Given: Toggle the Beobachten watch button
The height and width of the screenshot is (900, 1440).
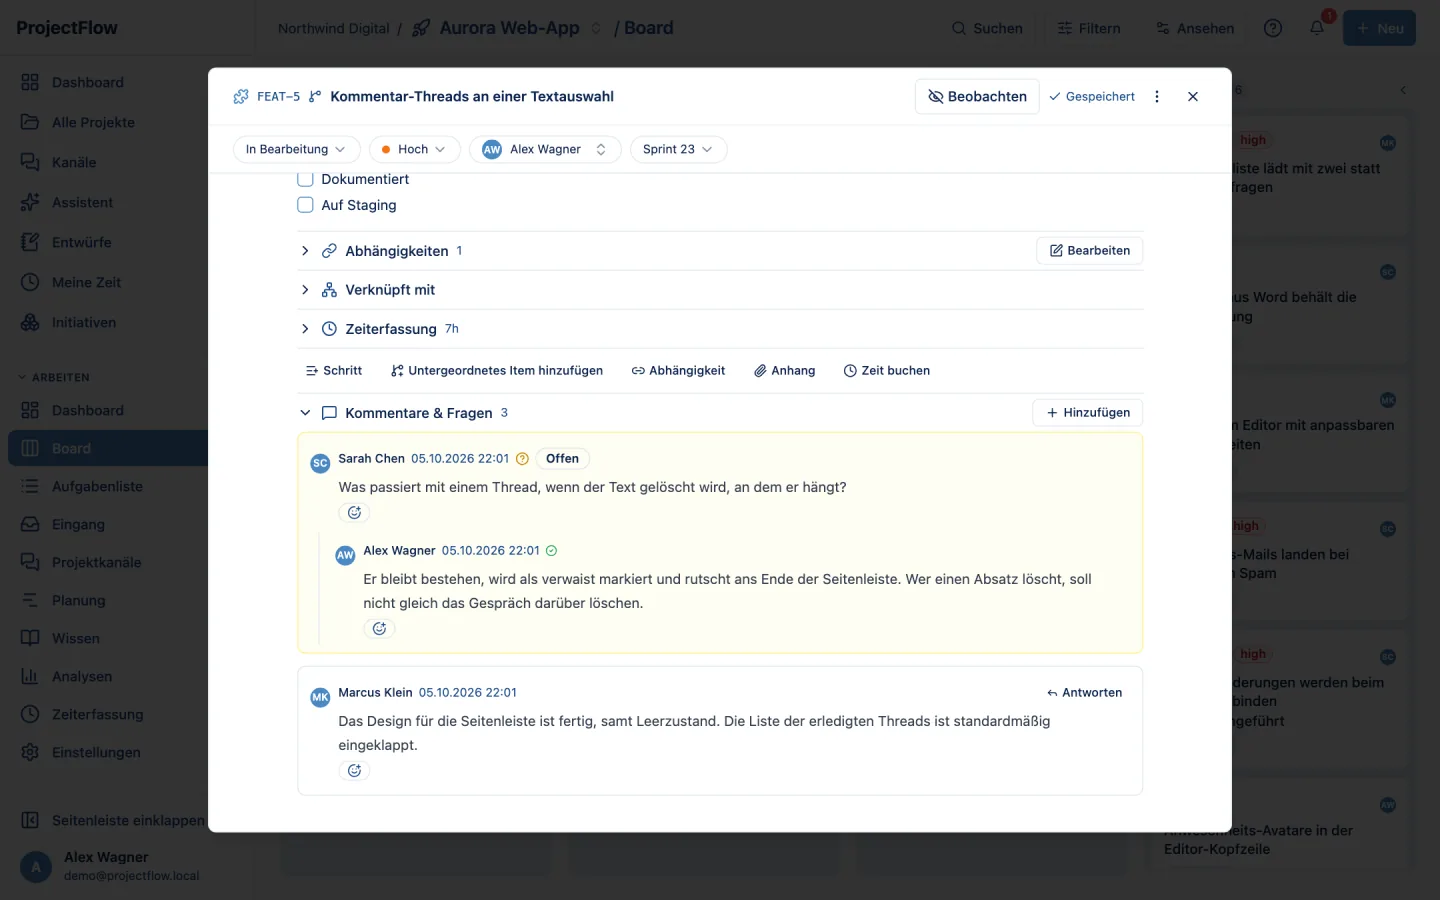Looking at the screenshot, I should click(977, 97).
